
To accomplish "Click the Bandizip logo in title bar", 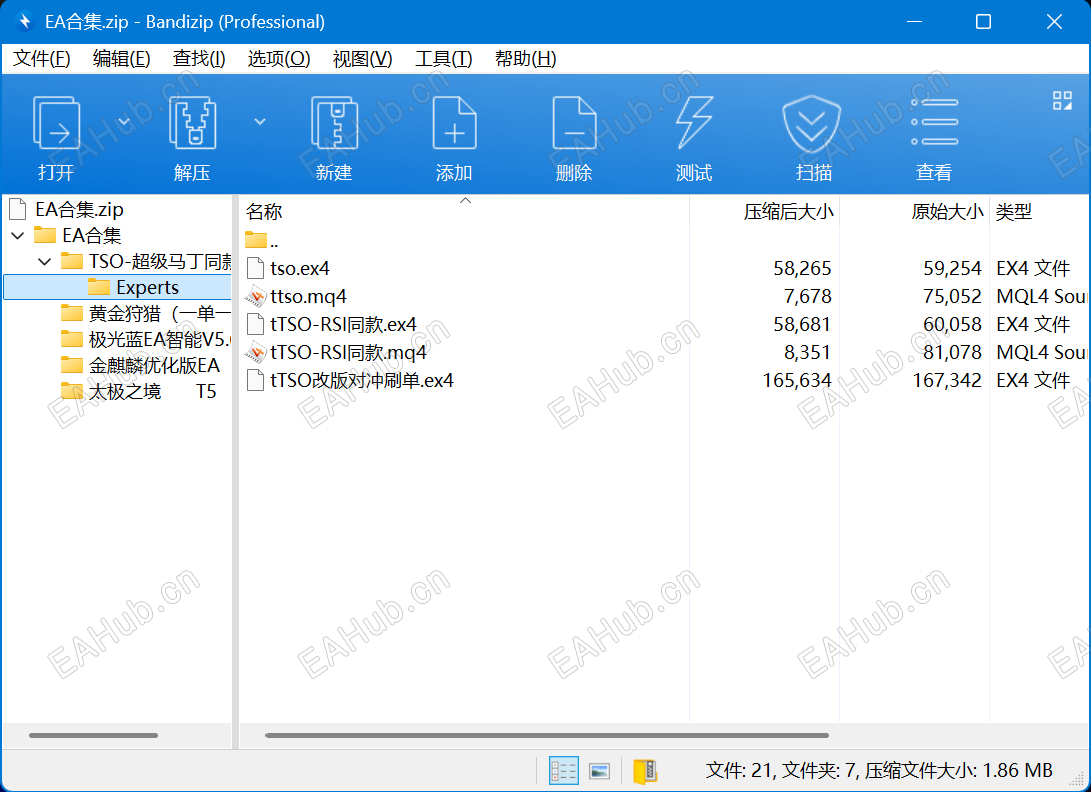I will [25, 22].
